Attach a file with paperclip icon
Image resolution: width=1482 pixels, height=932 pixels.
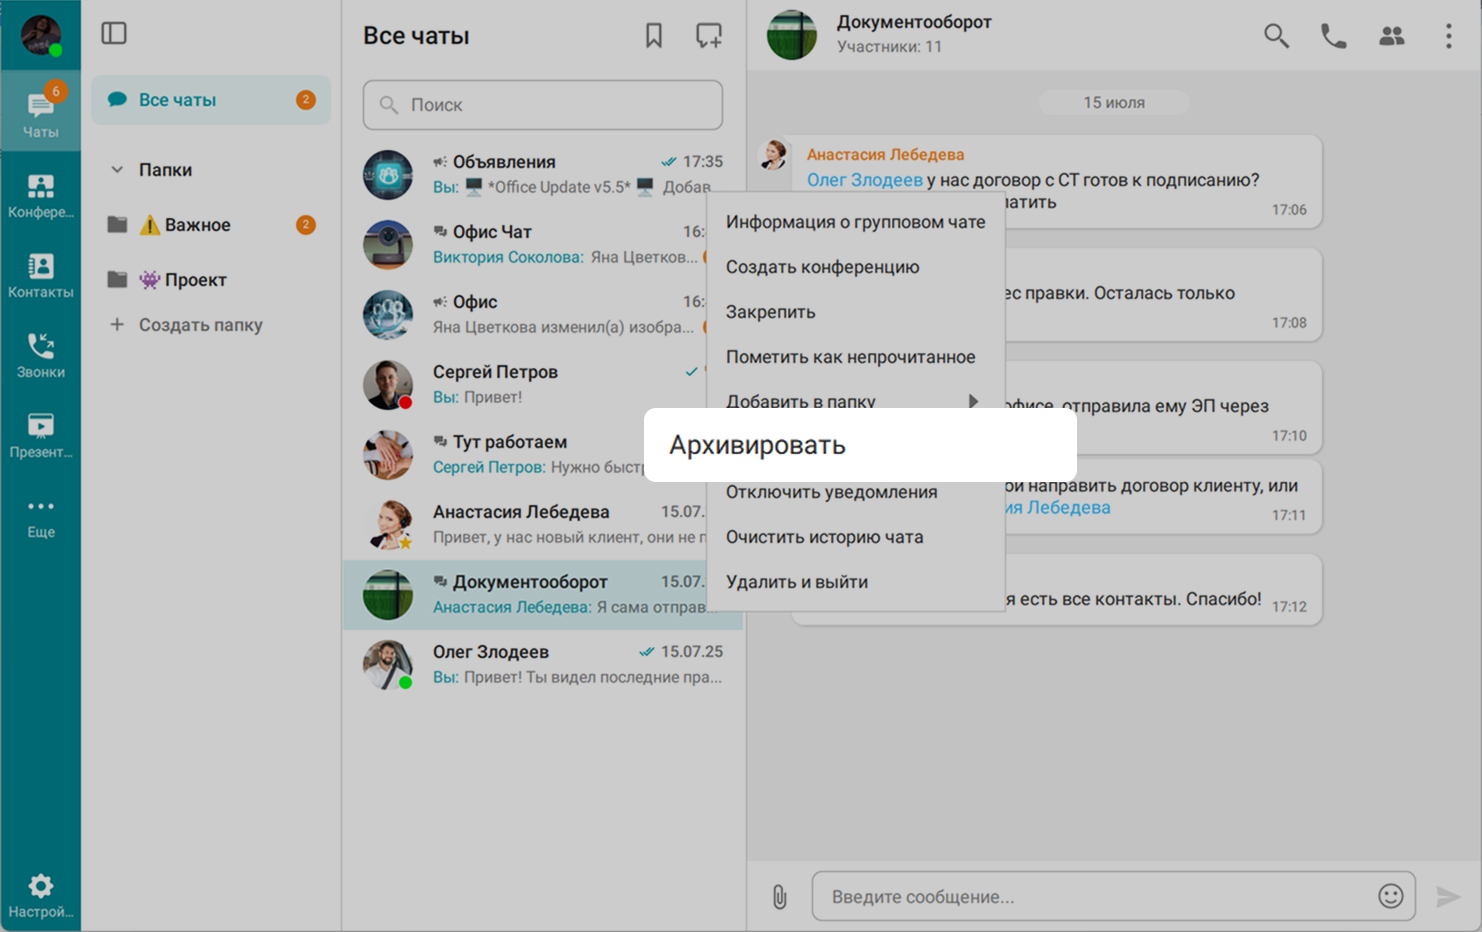(x=780, y=897)
